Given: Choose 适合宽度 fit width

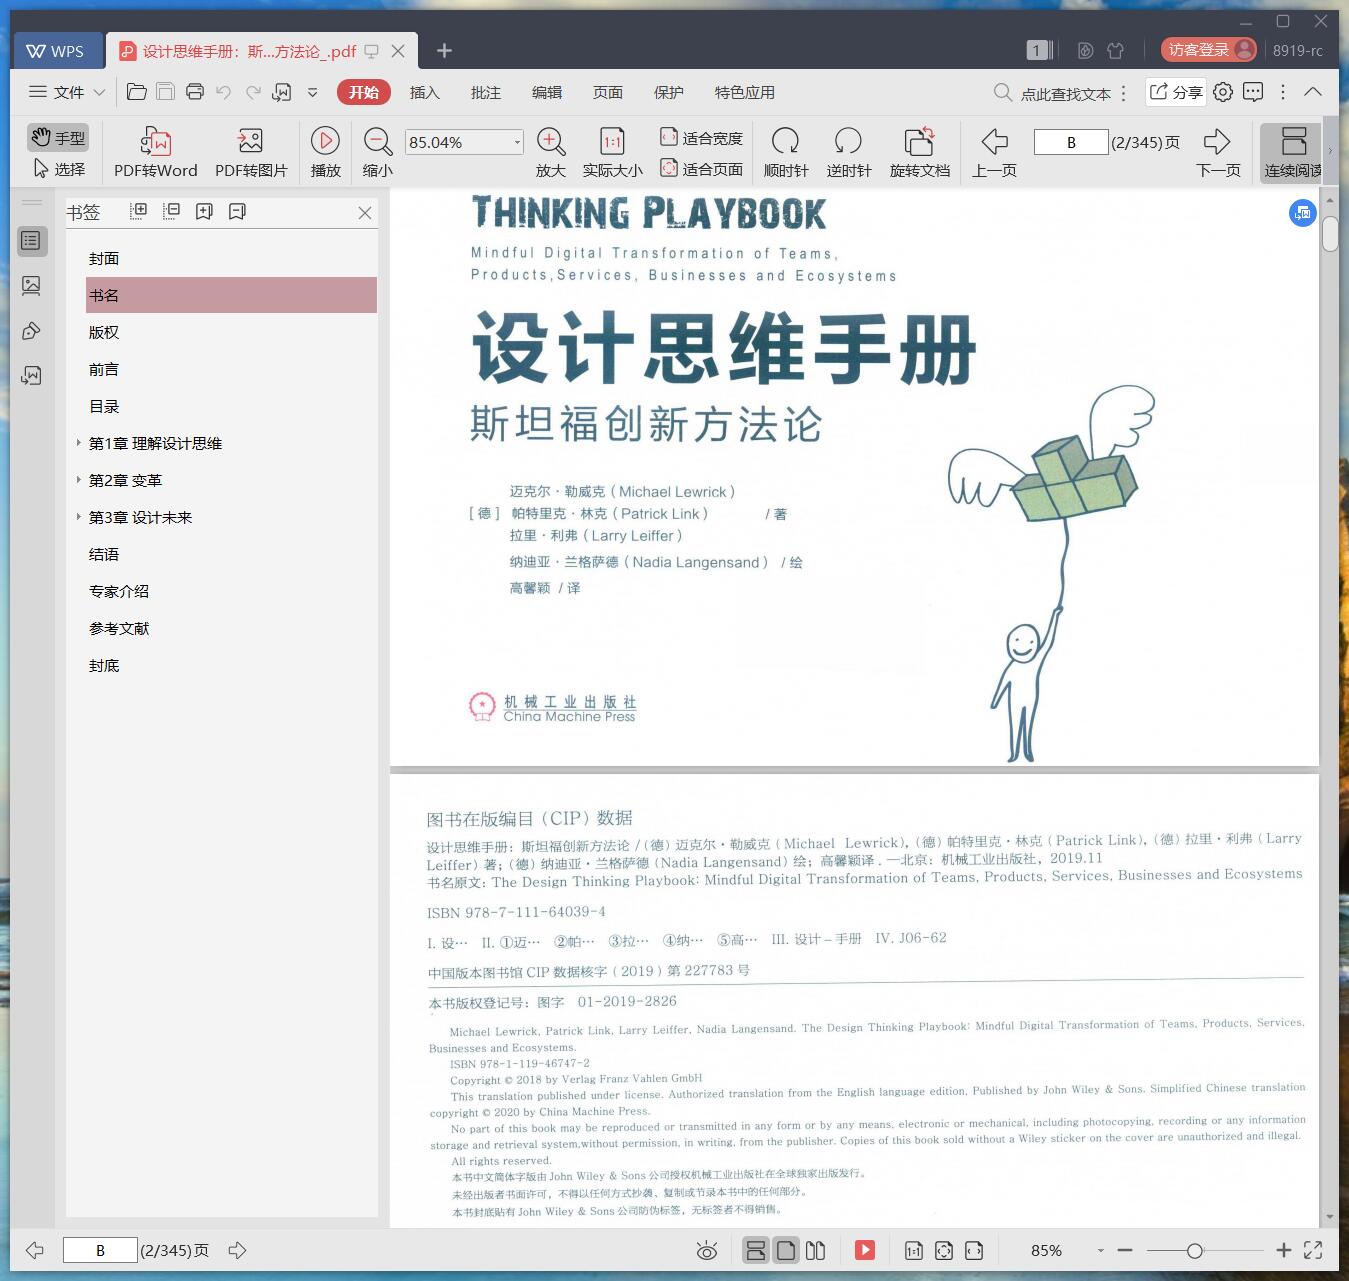Looking at the screenshot, I should (701, 138).
